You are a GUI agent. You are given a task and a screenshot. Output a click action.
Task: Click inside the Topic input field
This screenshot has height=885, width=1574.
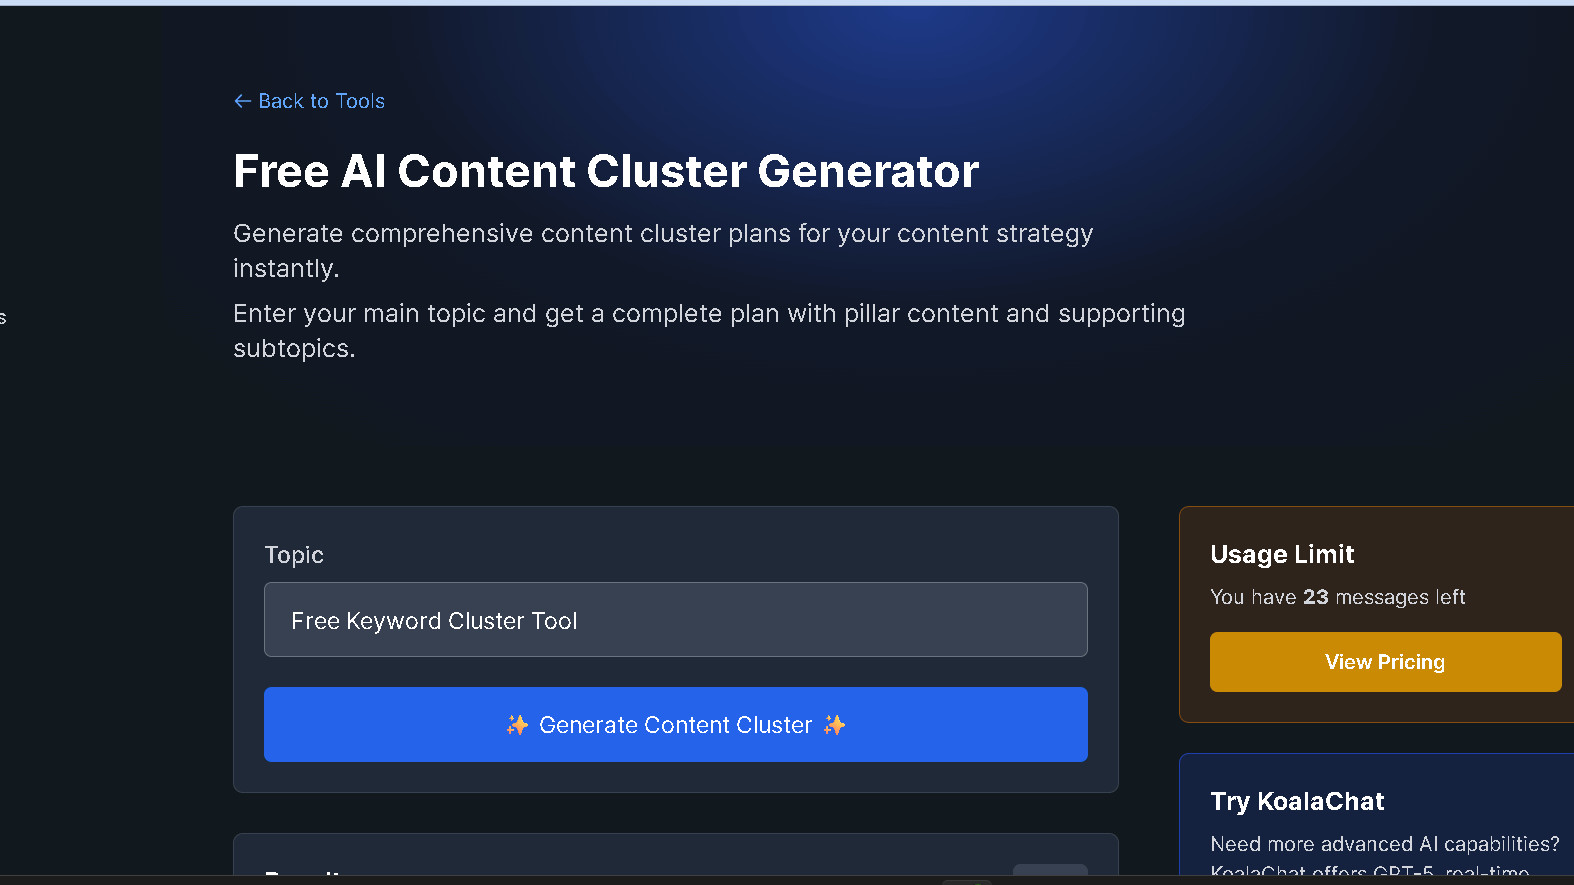pyautogui.click(x=675, y=619)
